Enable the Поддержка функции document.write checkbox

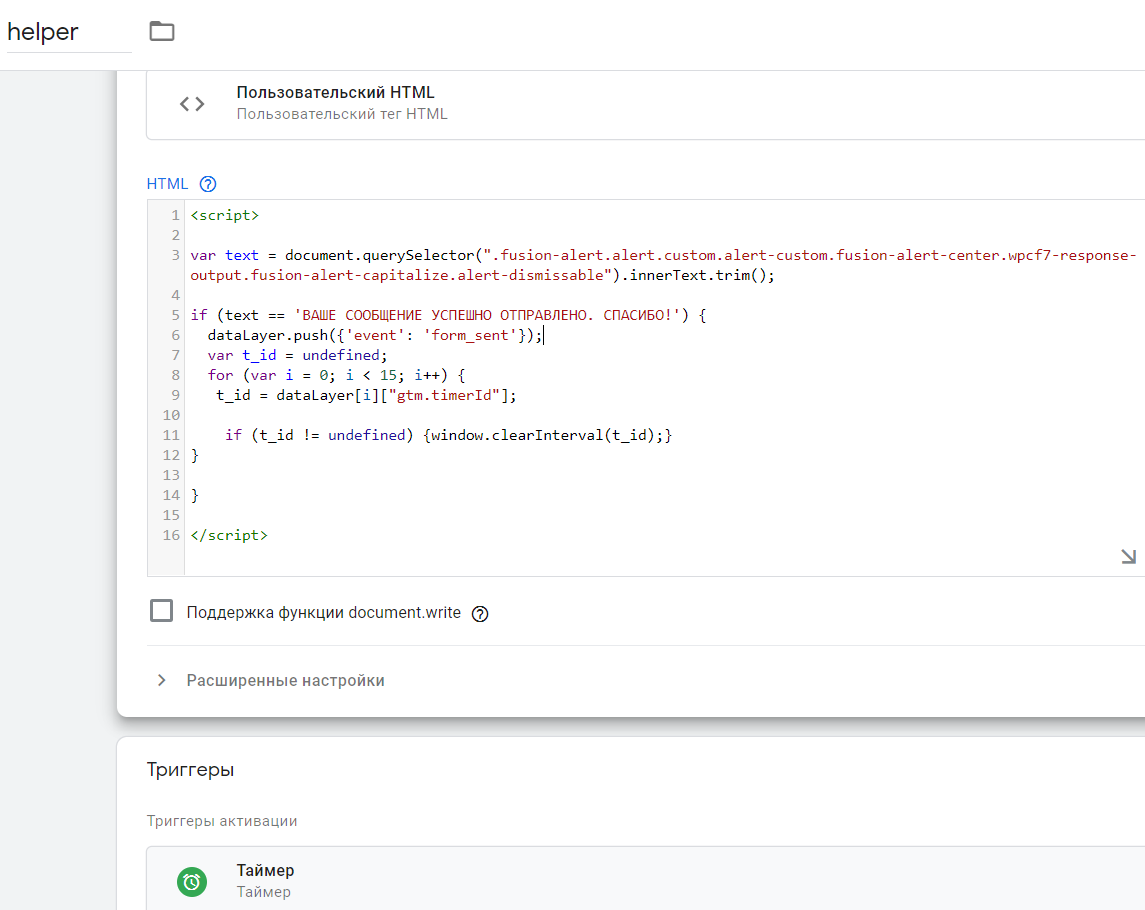[x=161, y=611]
